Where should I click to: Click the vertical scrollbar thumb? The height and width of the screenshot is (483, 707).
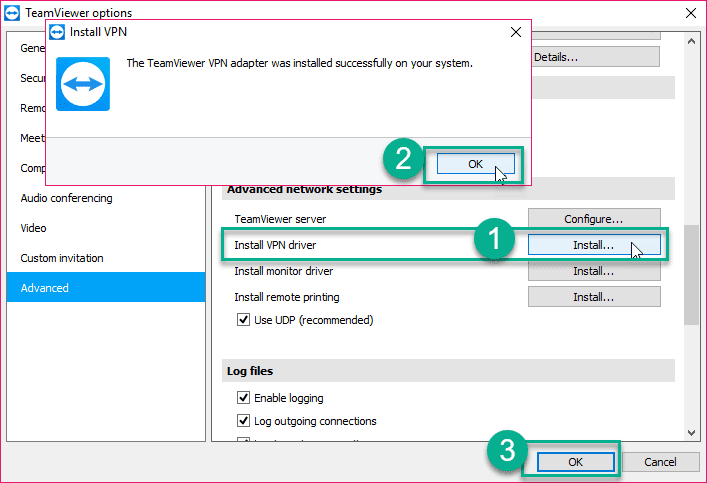(691, 275)
